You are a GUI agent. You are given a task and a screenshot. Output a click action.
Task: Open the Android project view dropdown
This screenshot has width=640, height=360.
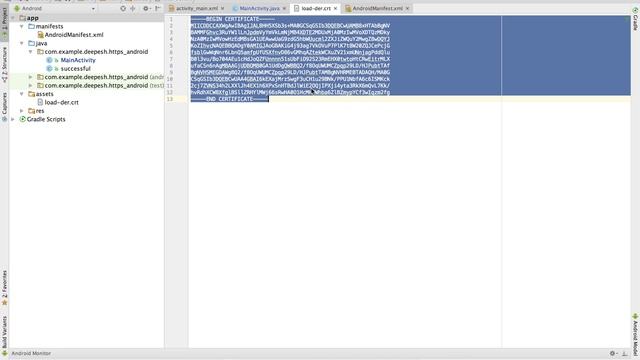55,8
